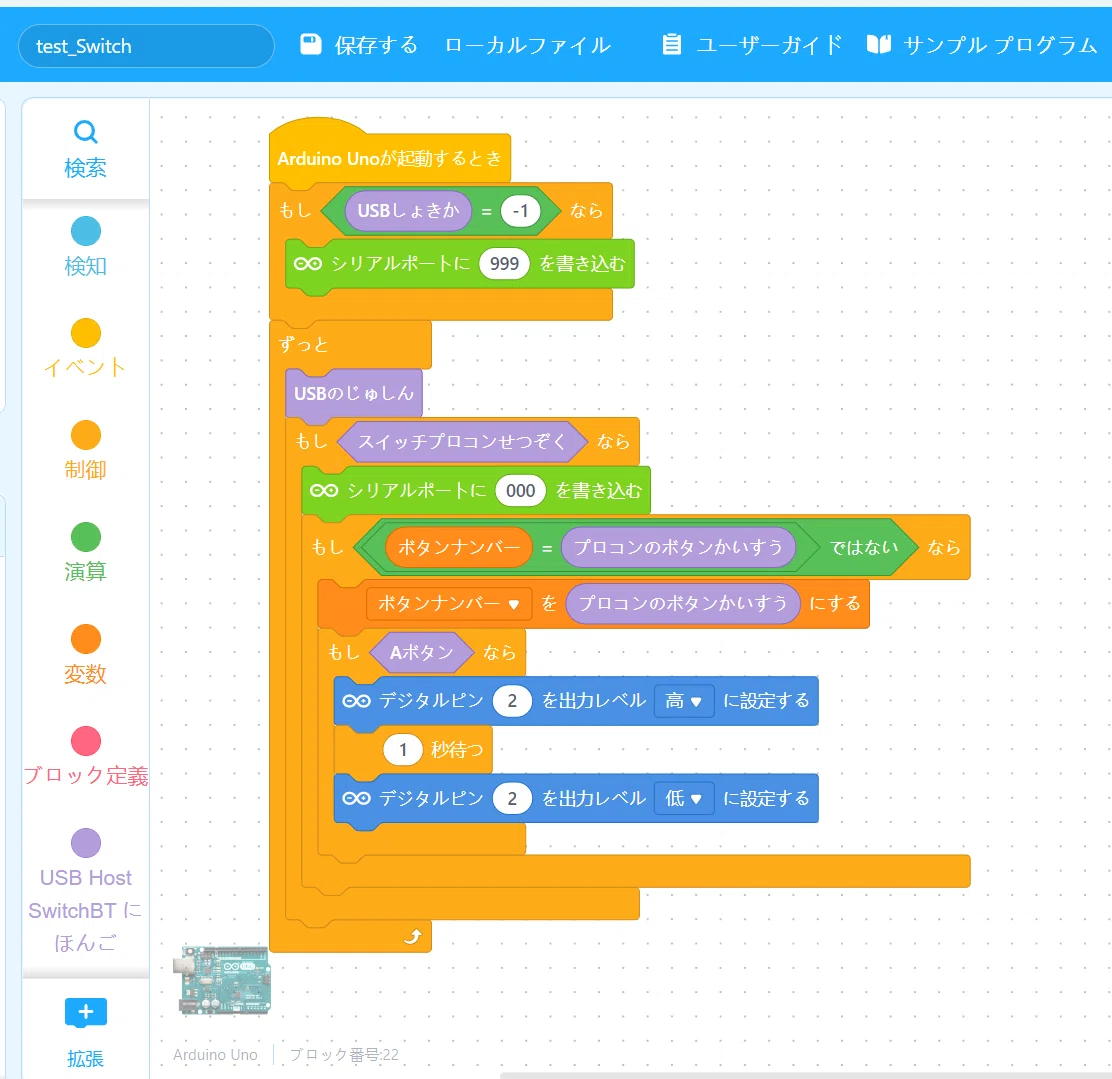Click the 保存する save button
This screenshot has width=1112, height=1079.
point(359,45)
